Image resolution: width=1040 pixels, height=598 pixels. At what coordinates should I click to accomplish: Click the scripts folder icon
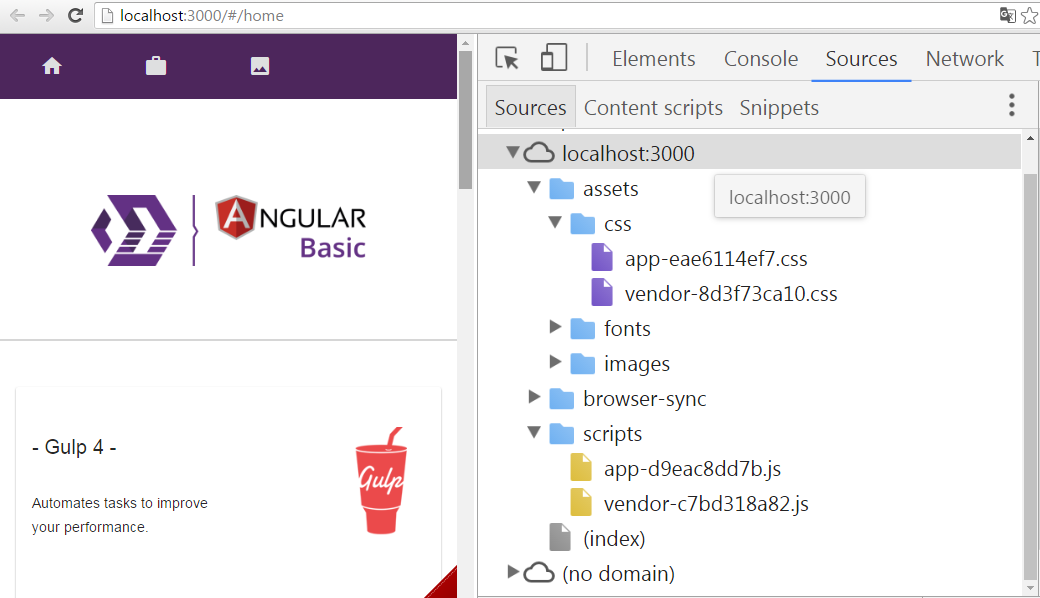coord(561,434)
